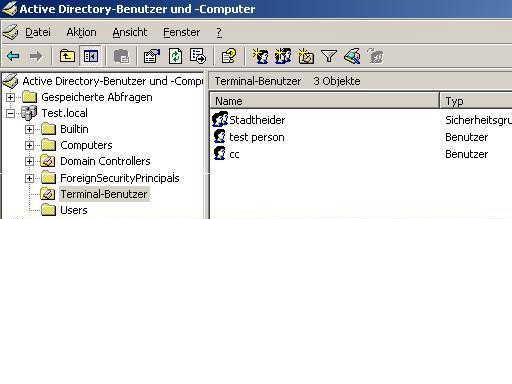Click the Terminal-Benutzer OU folder icon
Screen dimensions: 512x384
48,194
